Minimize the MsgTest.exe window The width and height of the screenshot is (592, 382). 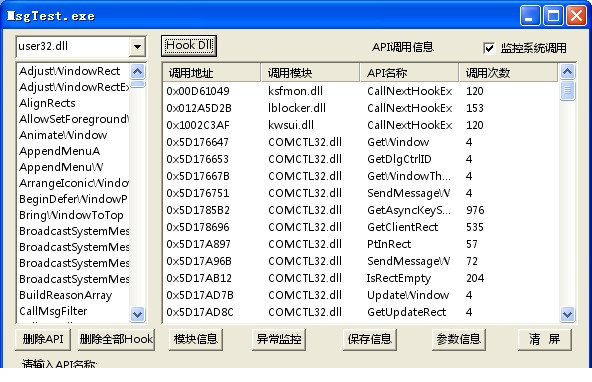coord(530,16)
